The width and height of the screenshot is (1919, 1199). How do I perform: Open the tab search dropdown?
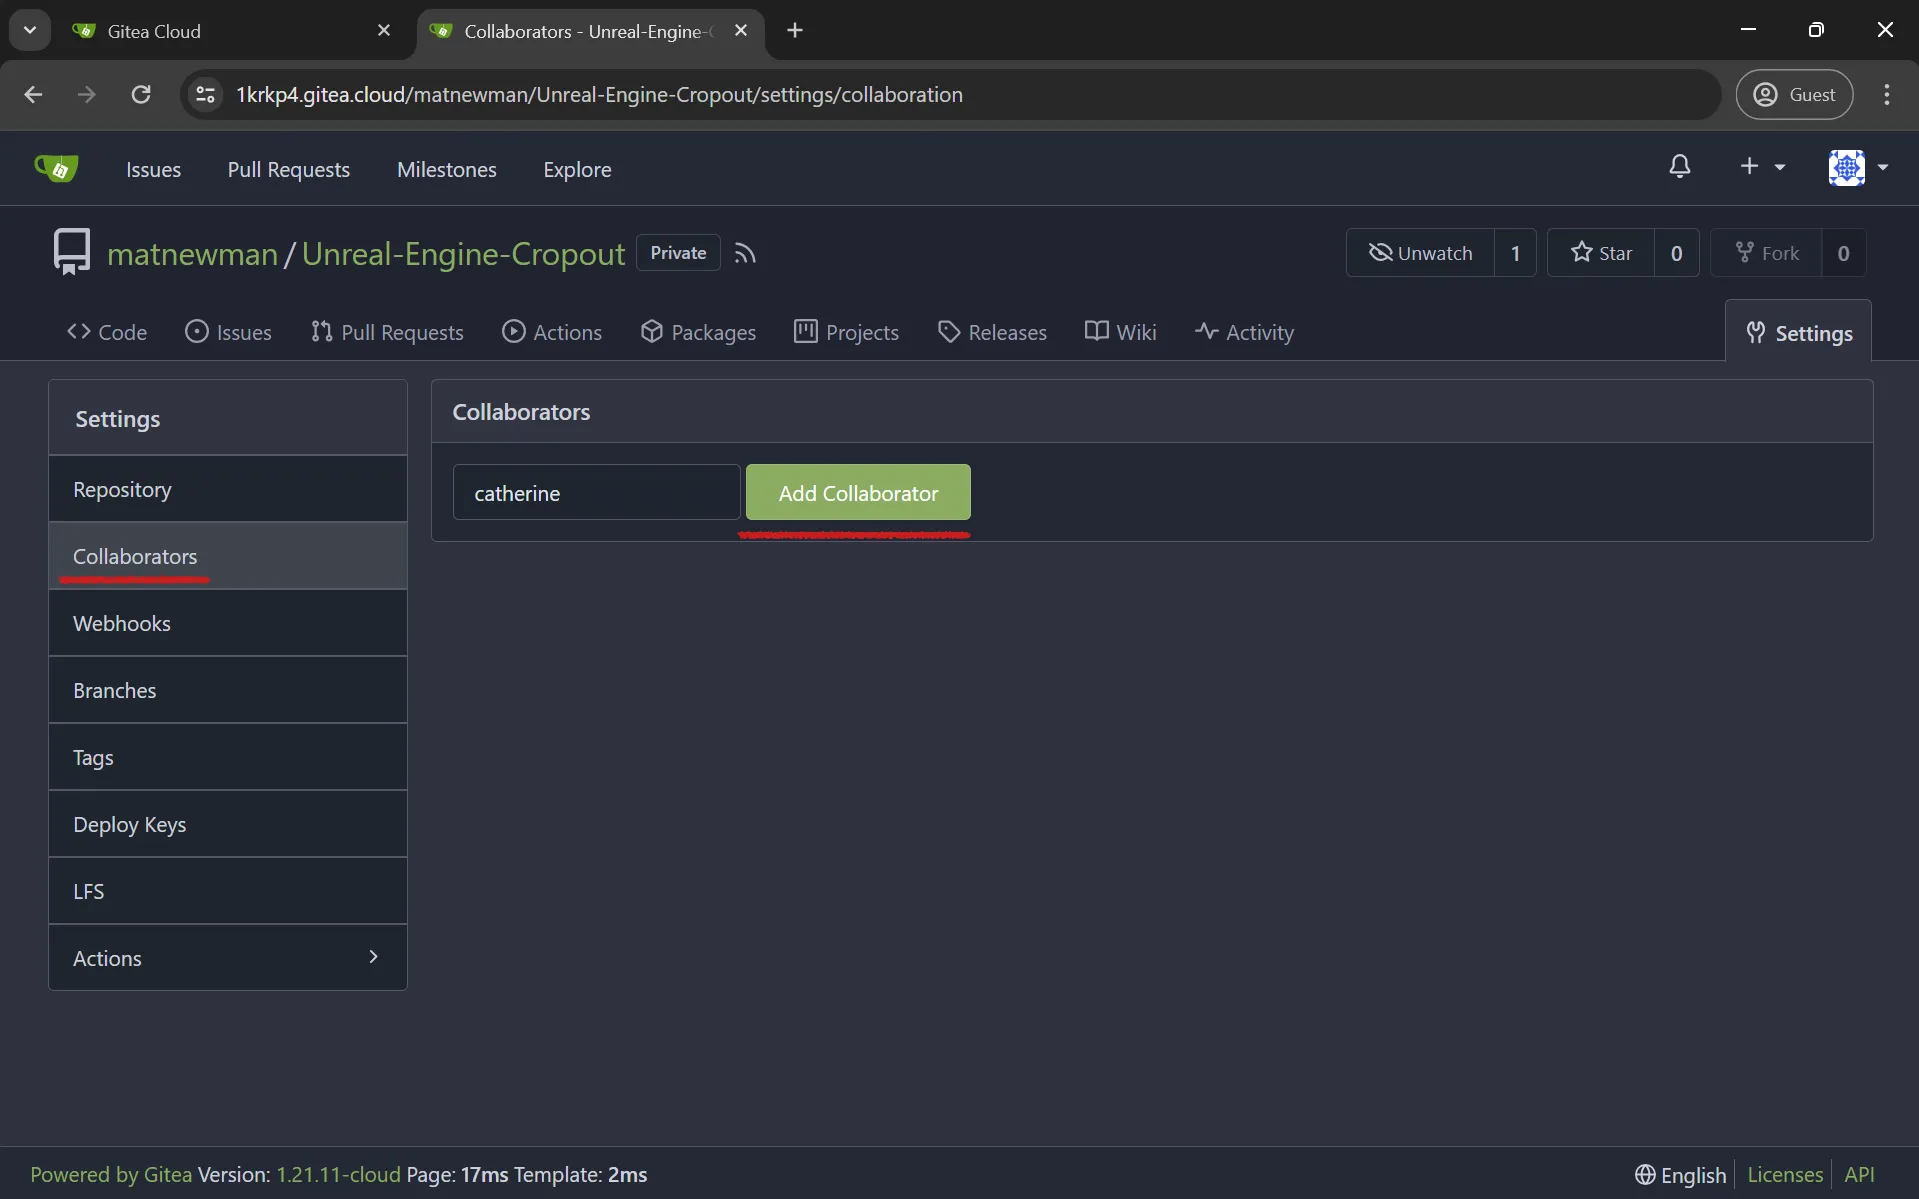(30, 30)
